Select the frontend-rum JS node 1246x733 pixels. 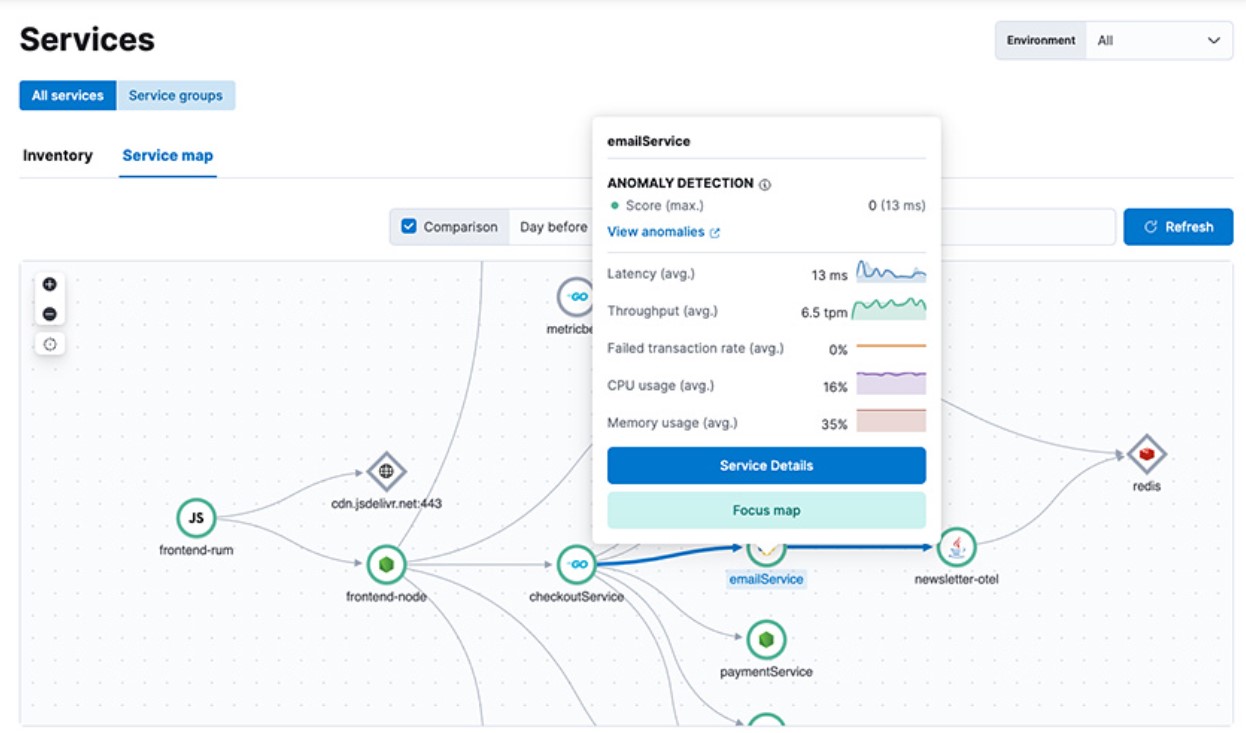pyautogui.click(x=197, y=518)
